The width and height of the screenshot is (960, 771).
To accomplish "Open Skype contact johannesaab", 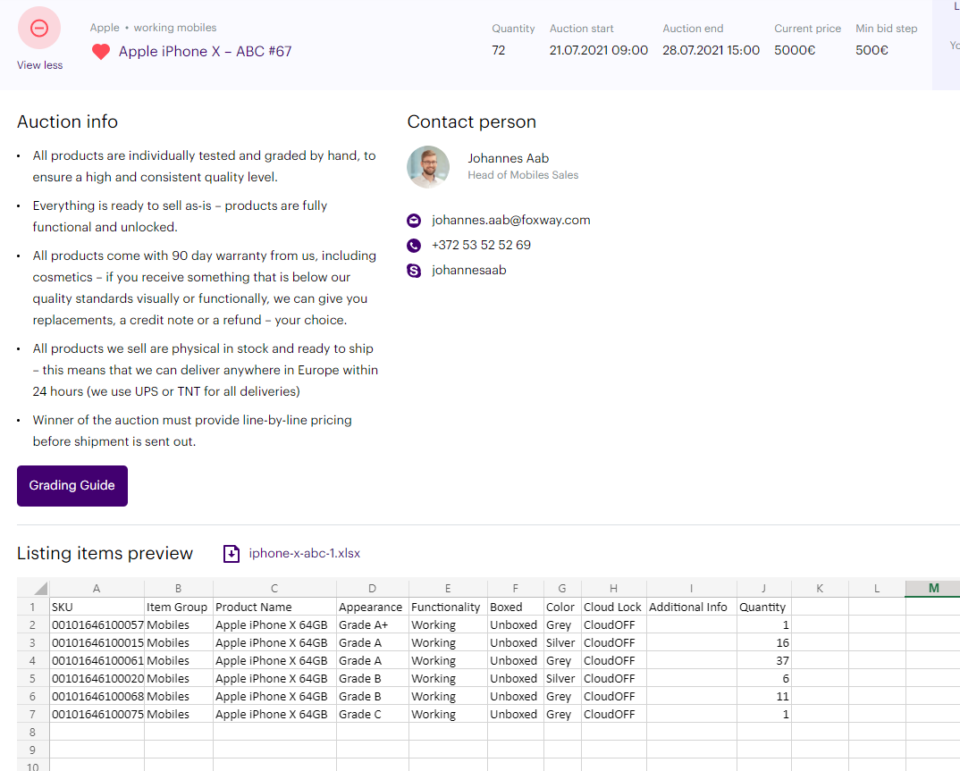I will (x=469, y=270).
